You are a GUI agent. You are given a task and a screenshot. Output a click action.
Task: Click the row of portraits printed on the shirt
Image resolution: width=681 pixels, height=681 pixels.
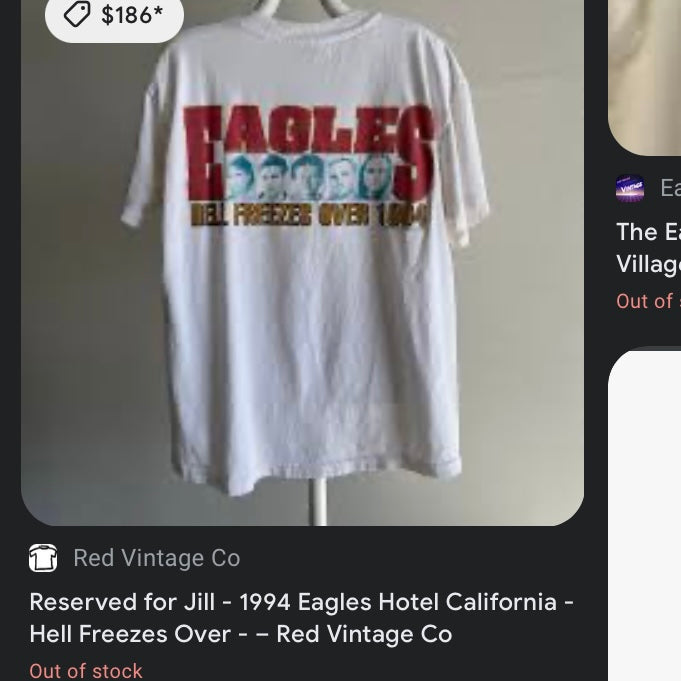[x=308, y=178]
